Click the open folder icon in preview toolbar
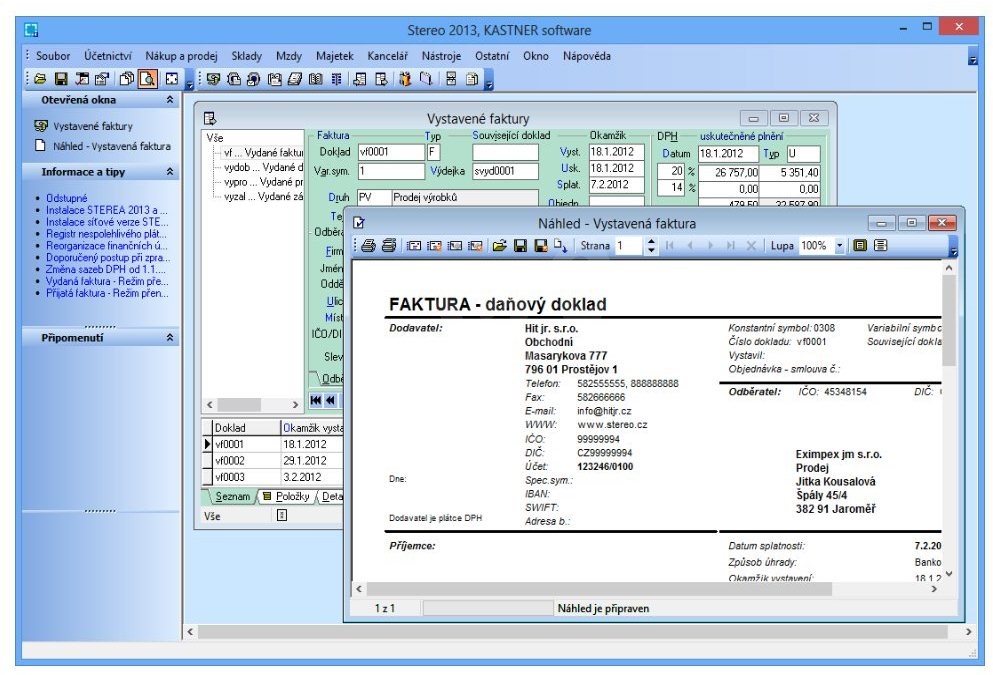 (500, 246)
